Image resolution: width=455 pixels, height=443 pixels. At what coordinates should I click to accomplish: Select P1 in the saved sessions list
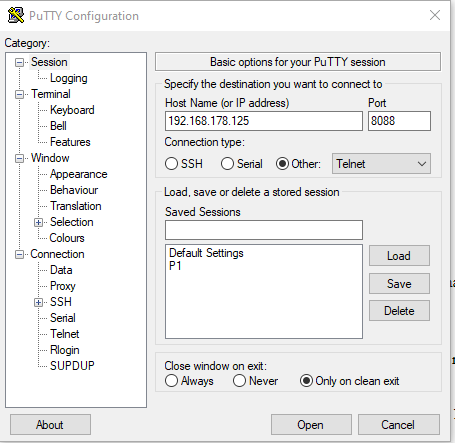point(175,266)
